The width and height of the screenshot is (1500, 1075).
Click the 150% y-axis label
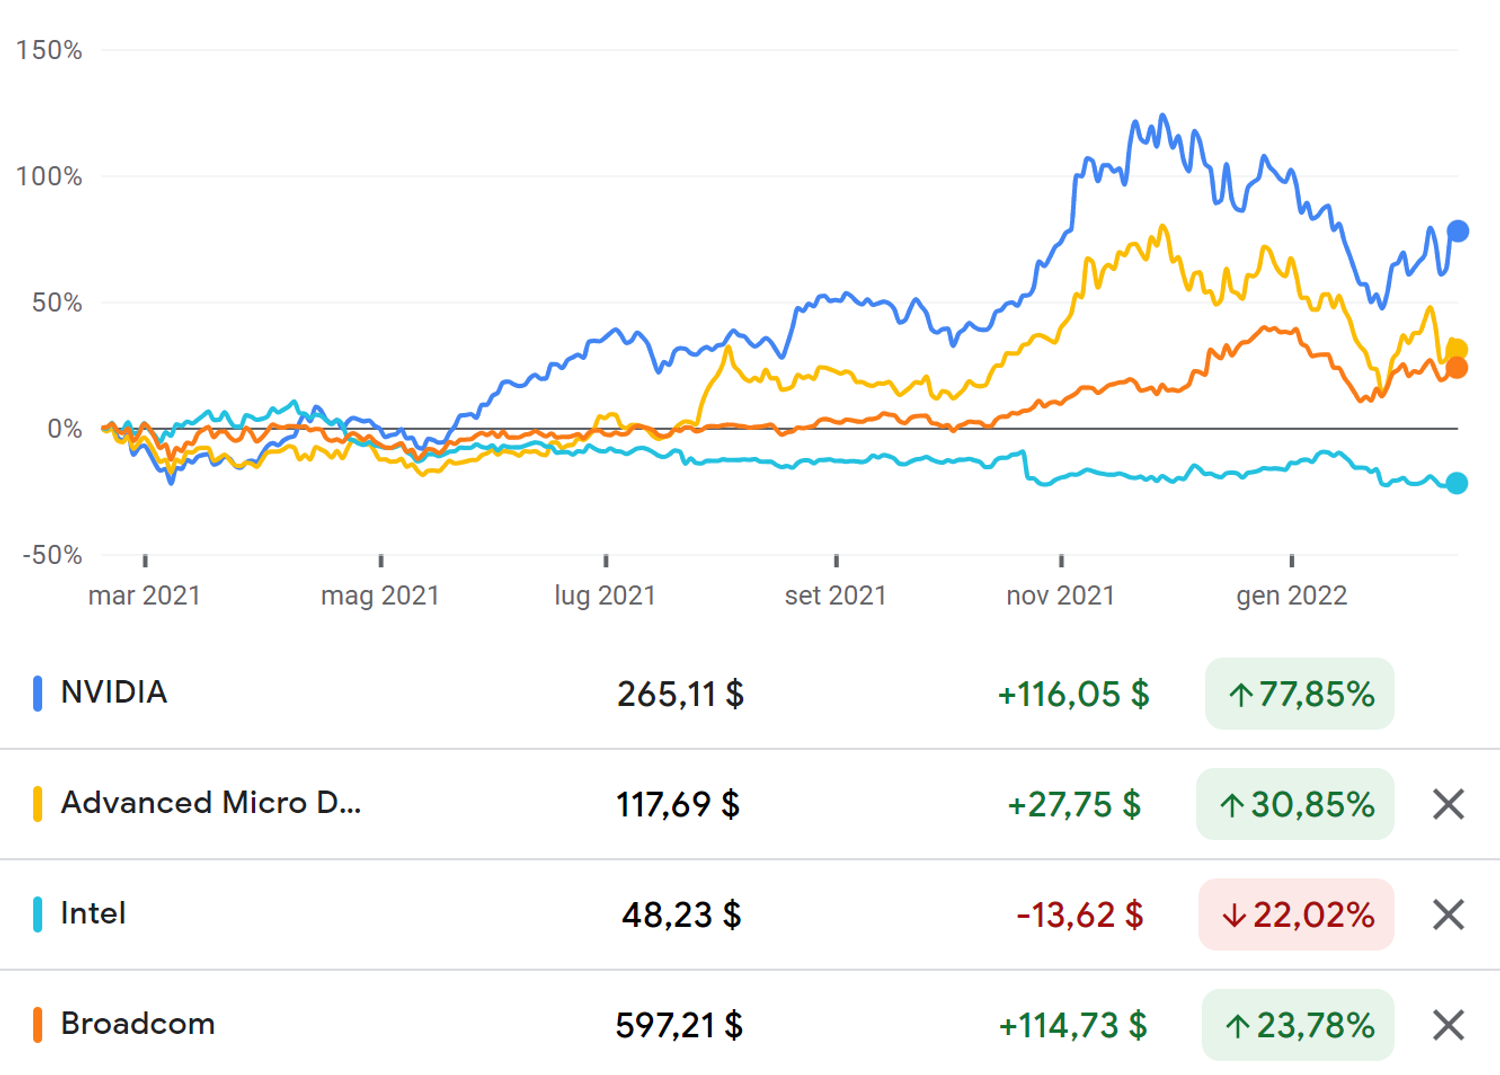point(49,50)
